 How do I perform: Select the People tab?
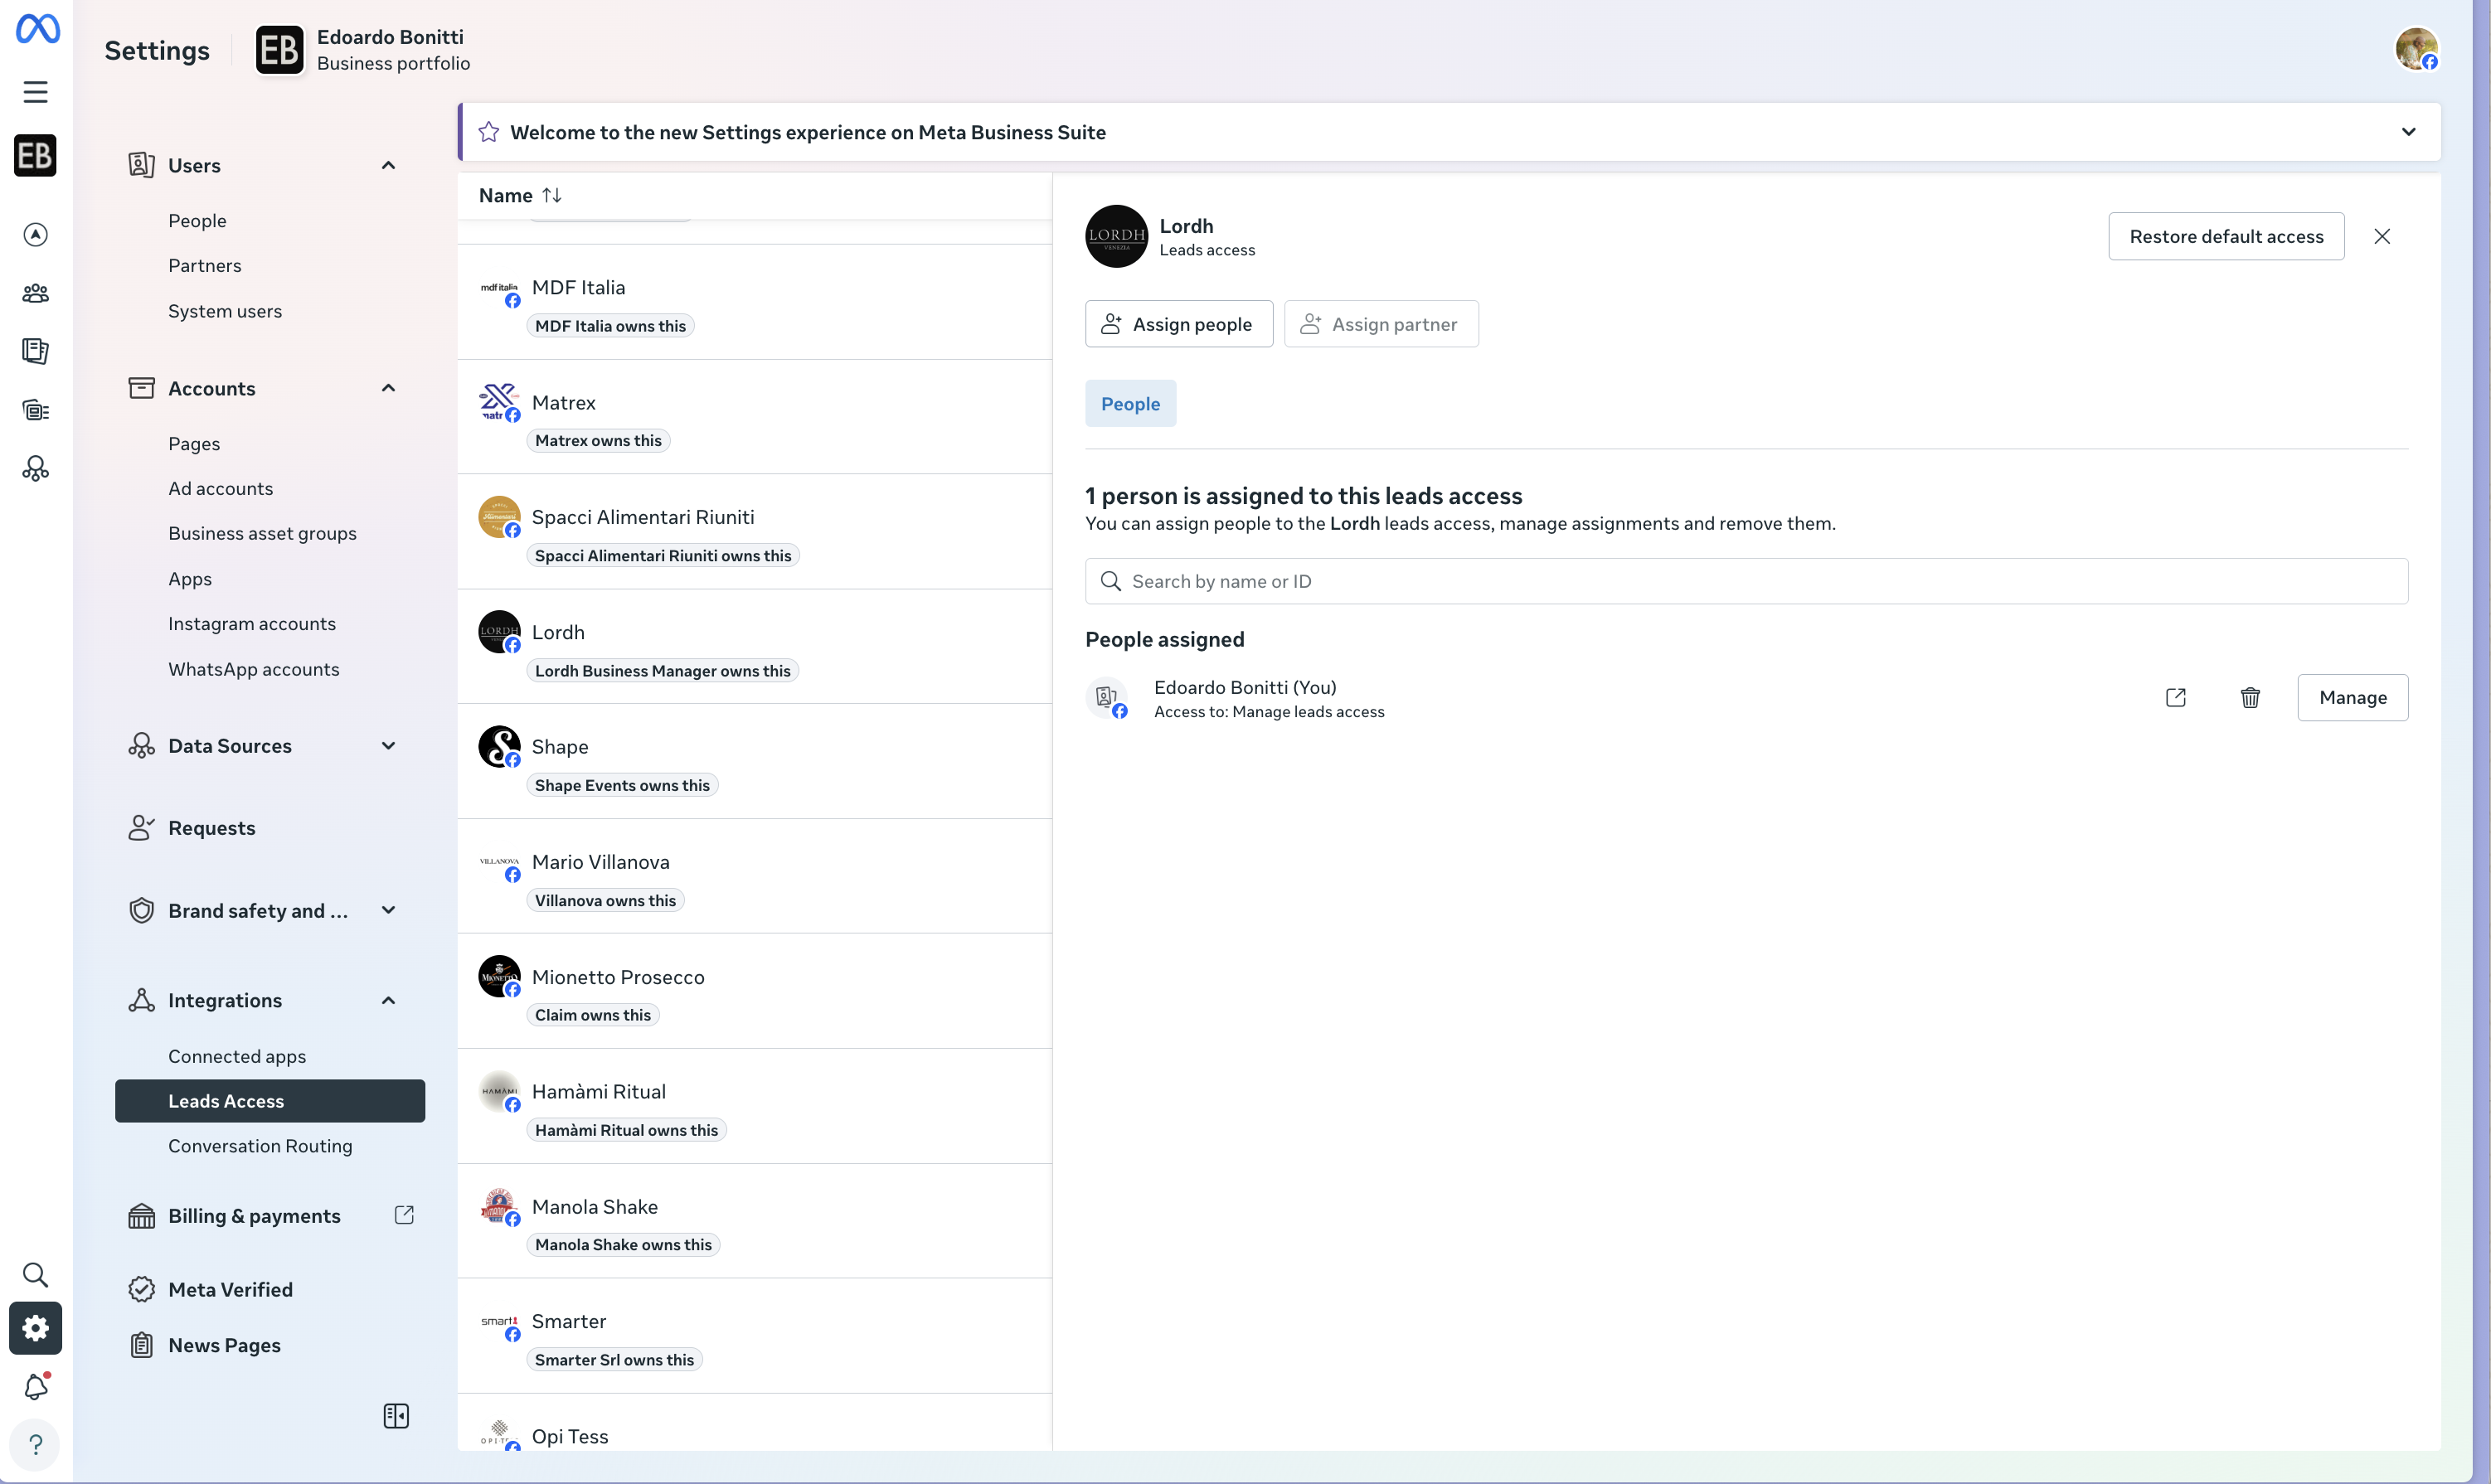pyautogui.click(x=1130, y=404)
